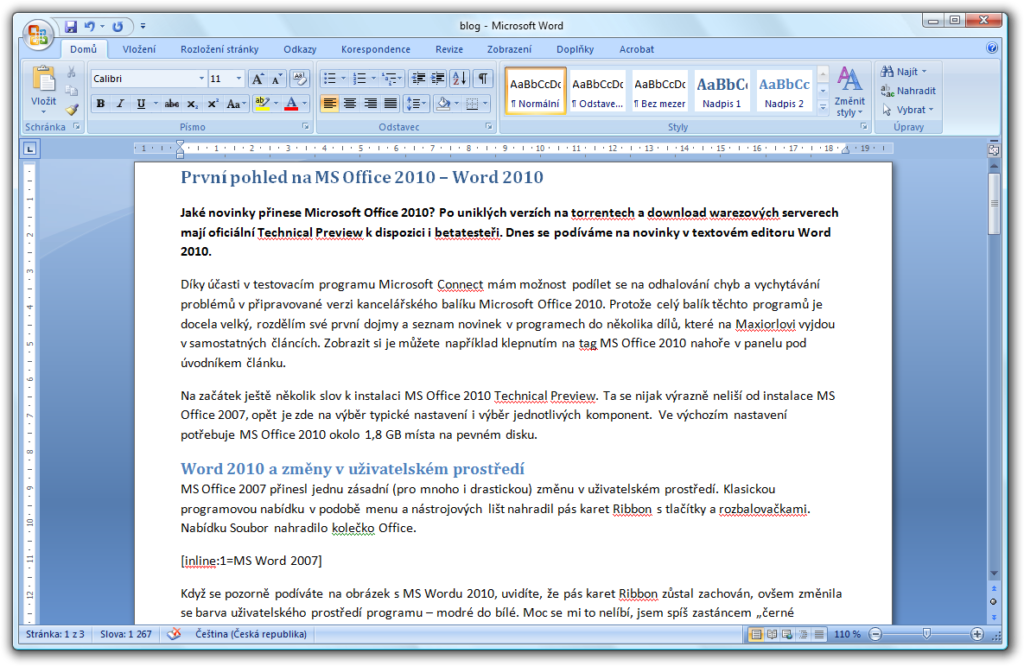Click word count Slova: 1 267
Image resolution: width=1024 pixels, height=666 pixels.
coord(126,634)
